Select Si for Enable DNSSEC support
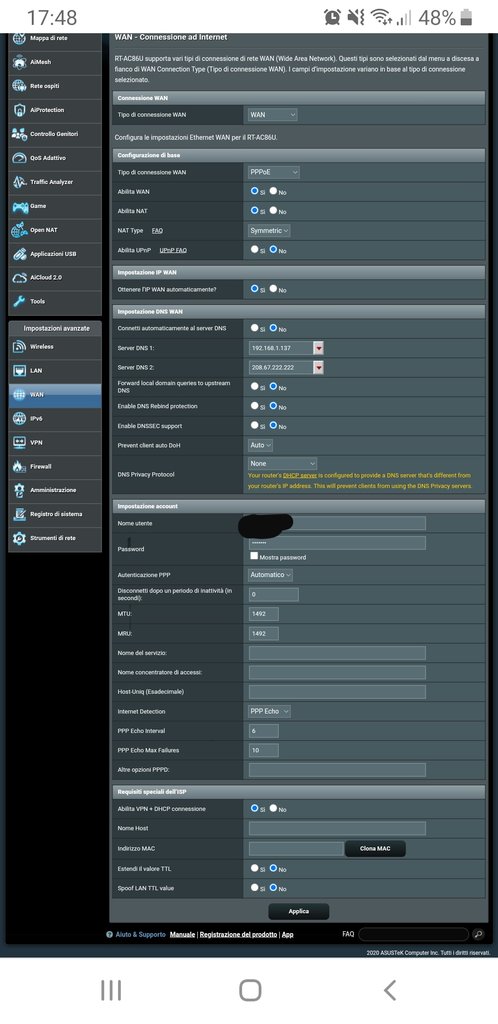The height and width of the screenshot is (1024, 498). point(255,426)
